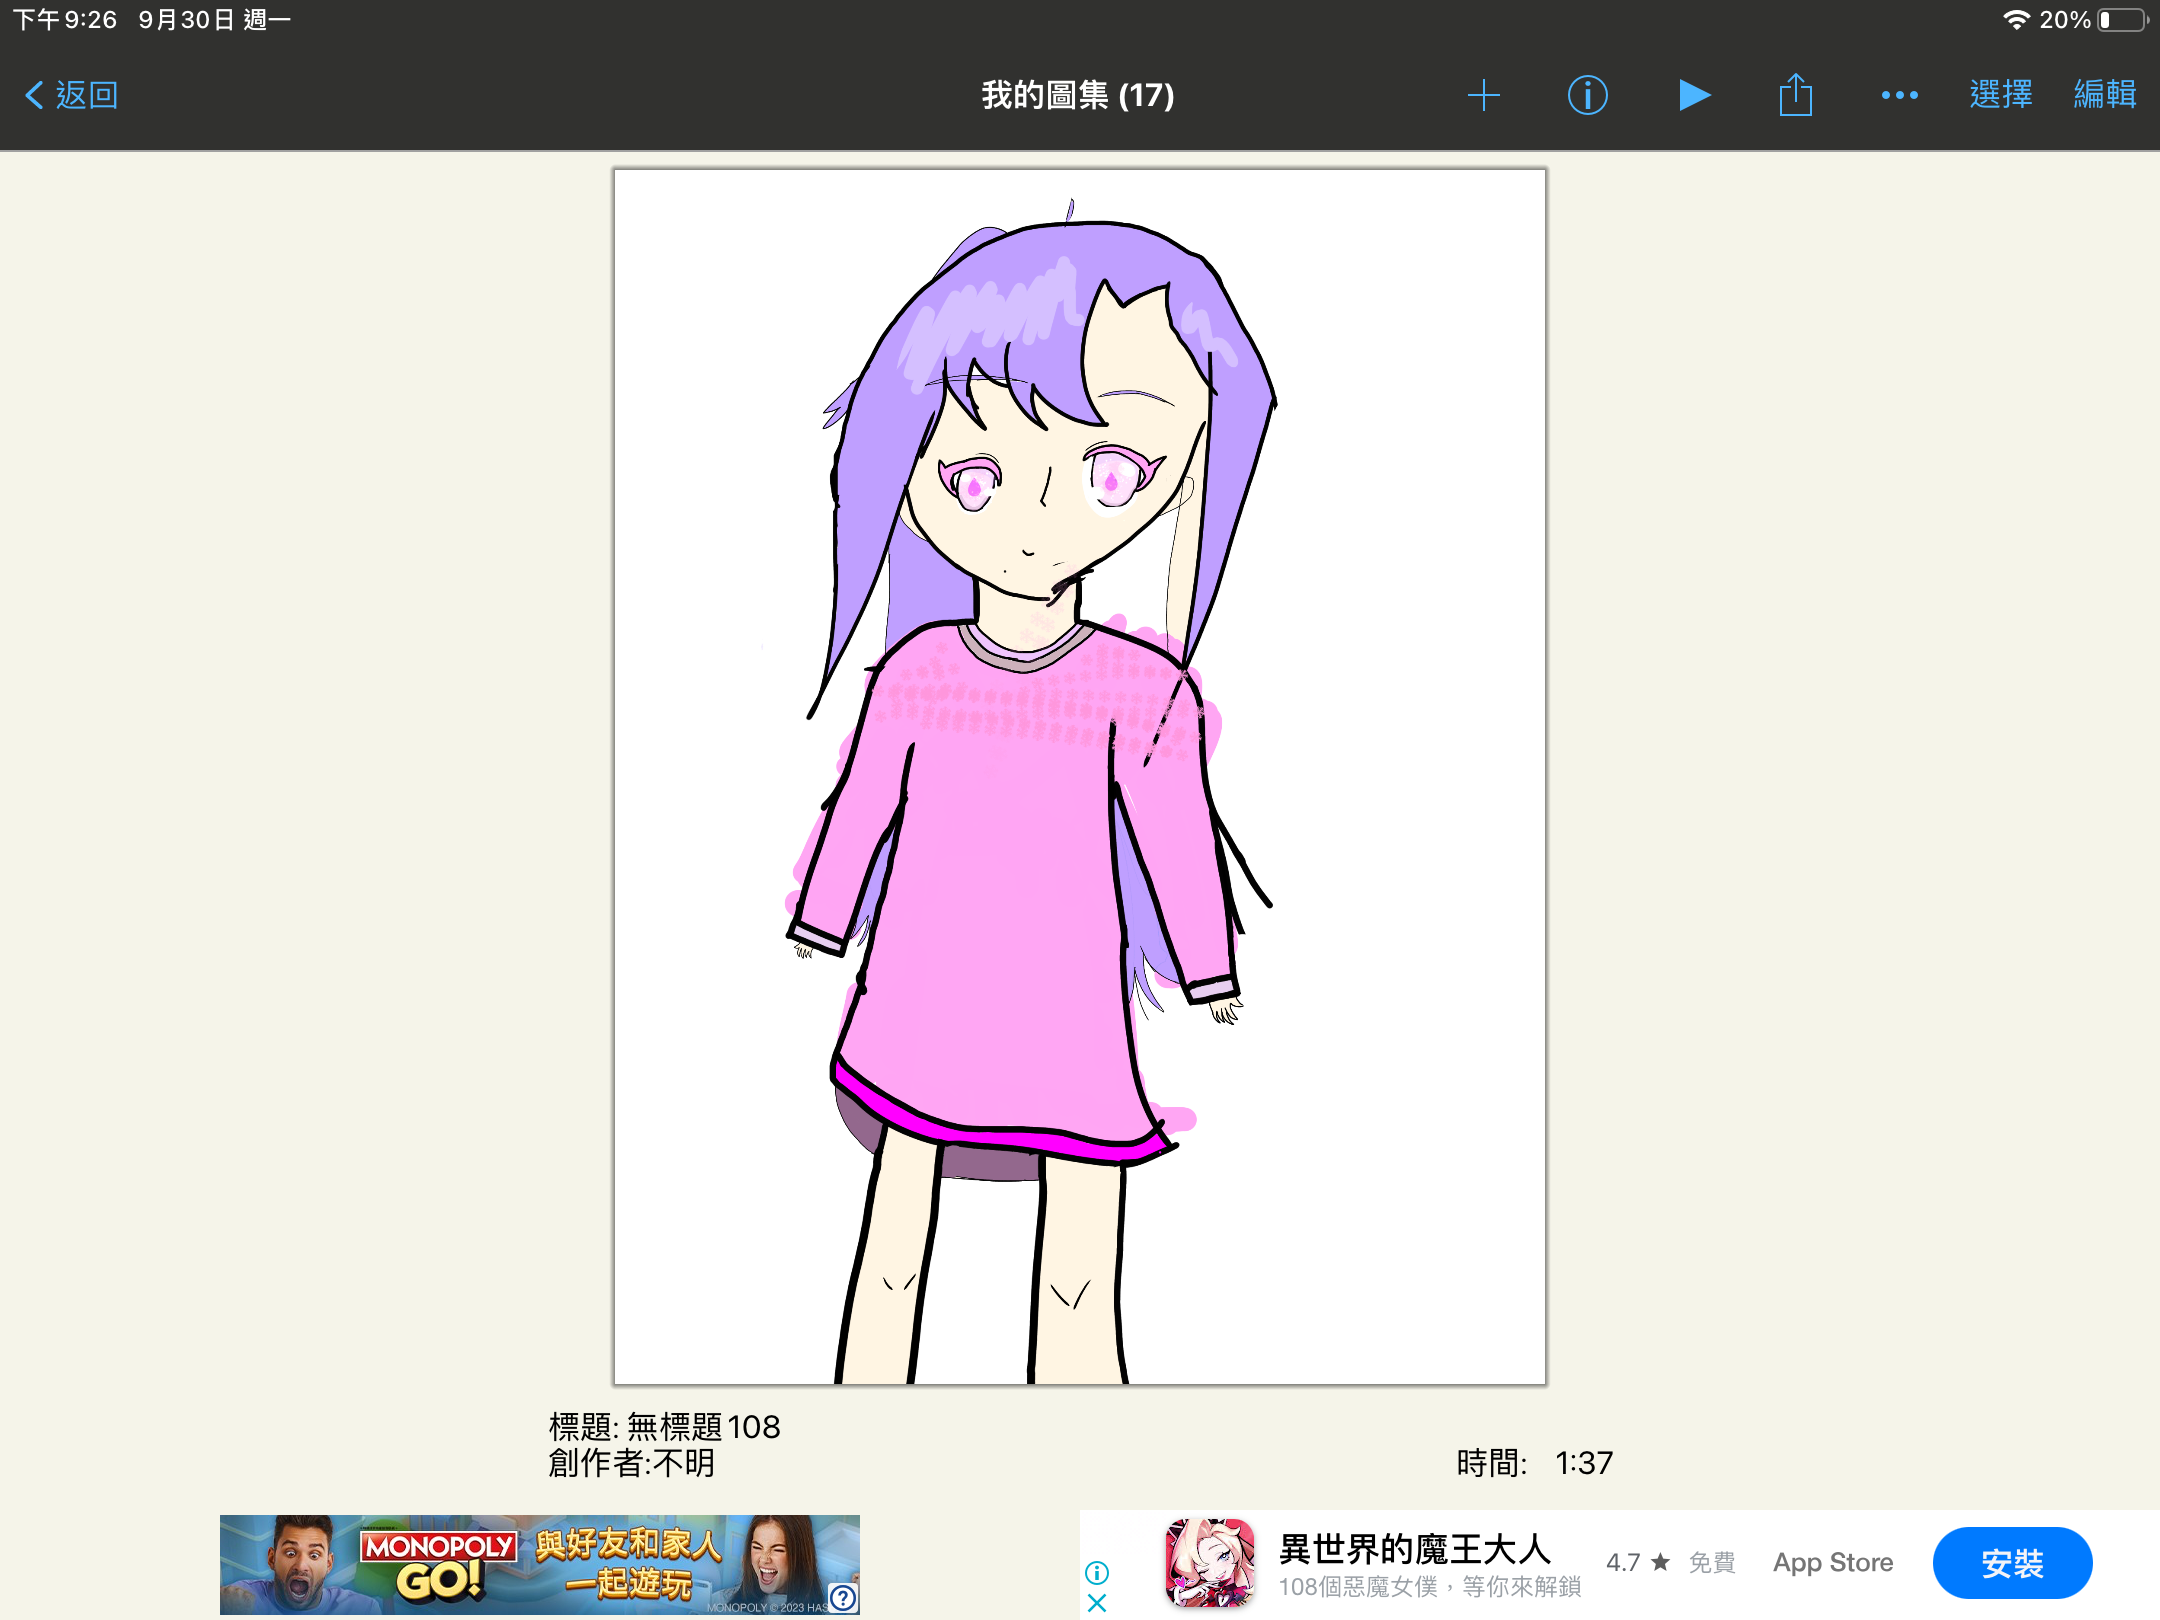
Task: Tap the plus icon to add artwork
Action: point(1484,95)
